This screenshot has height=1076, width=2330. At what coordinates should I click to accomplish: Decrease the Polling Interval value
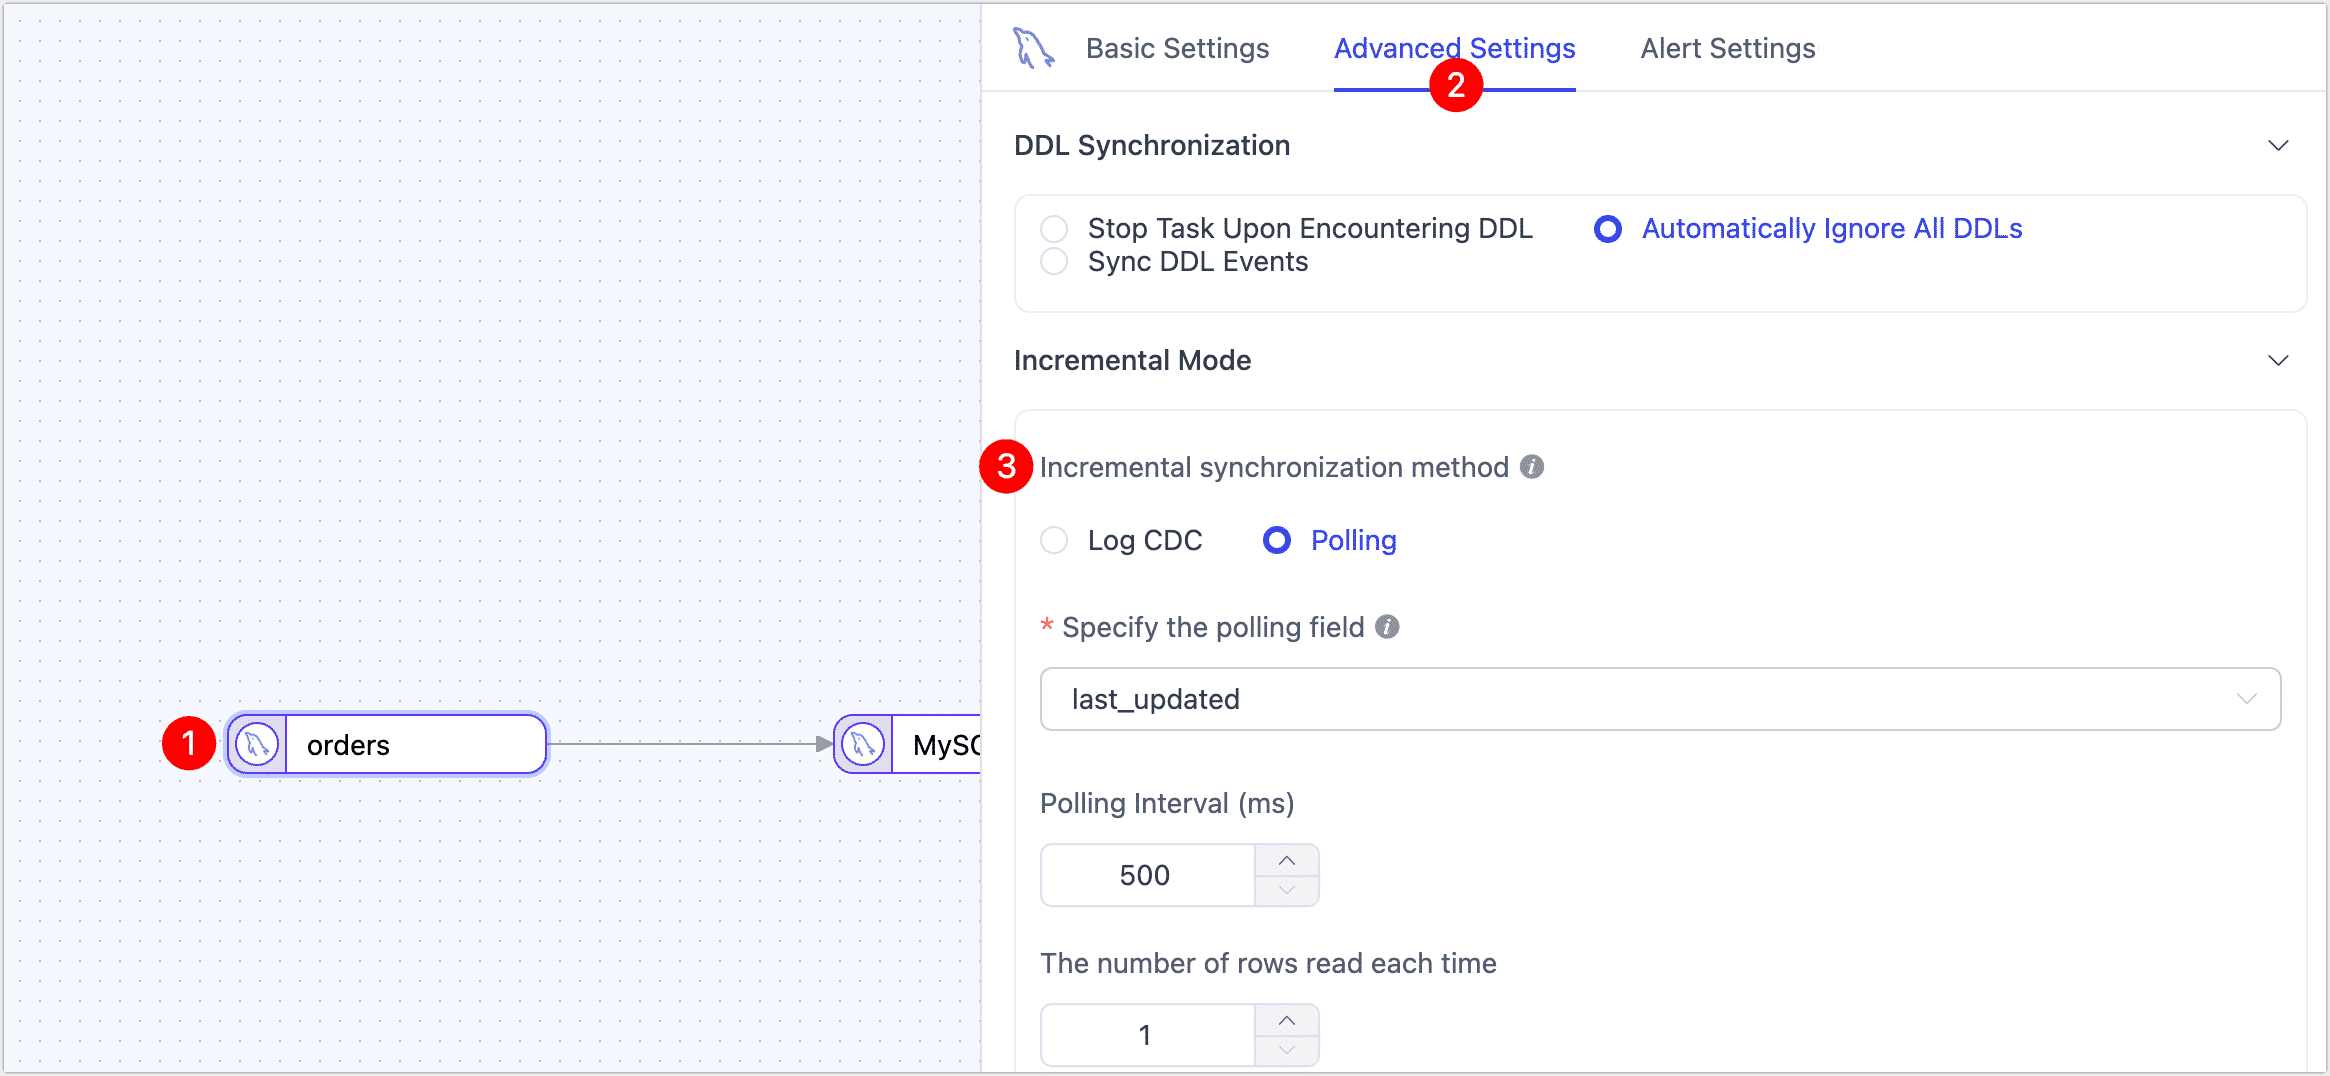1287,890
